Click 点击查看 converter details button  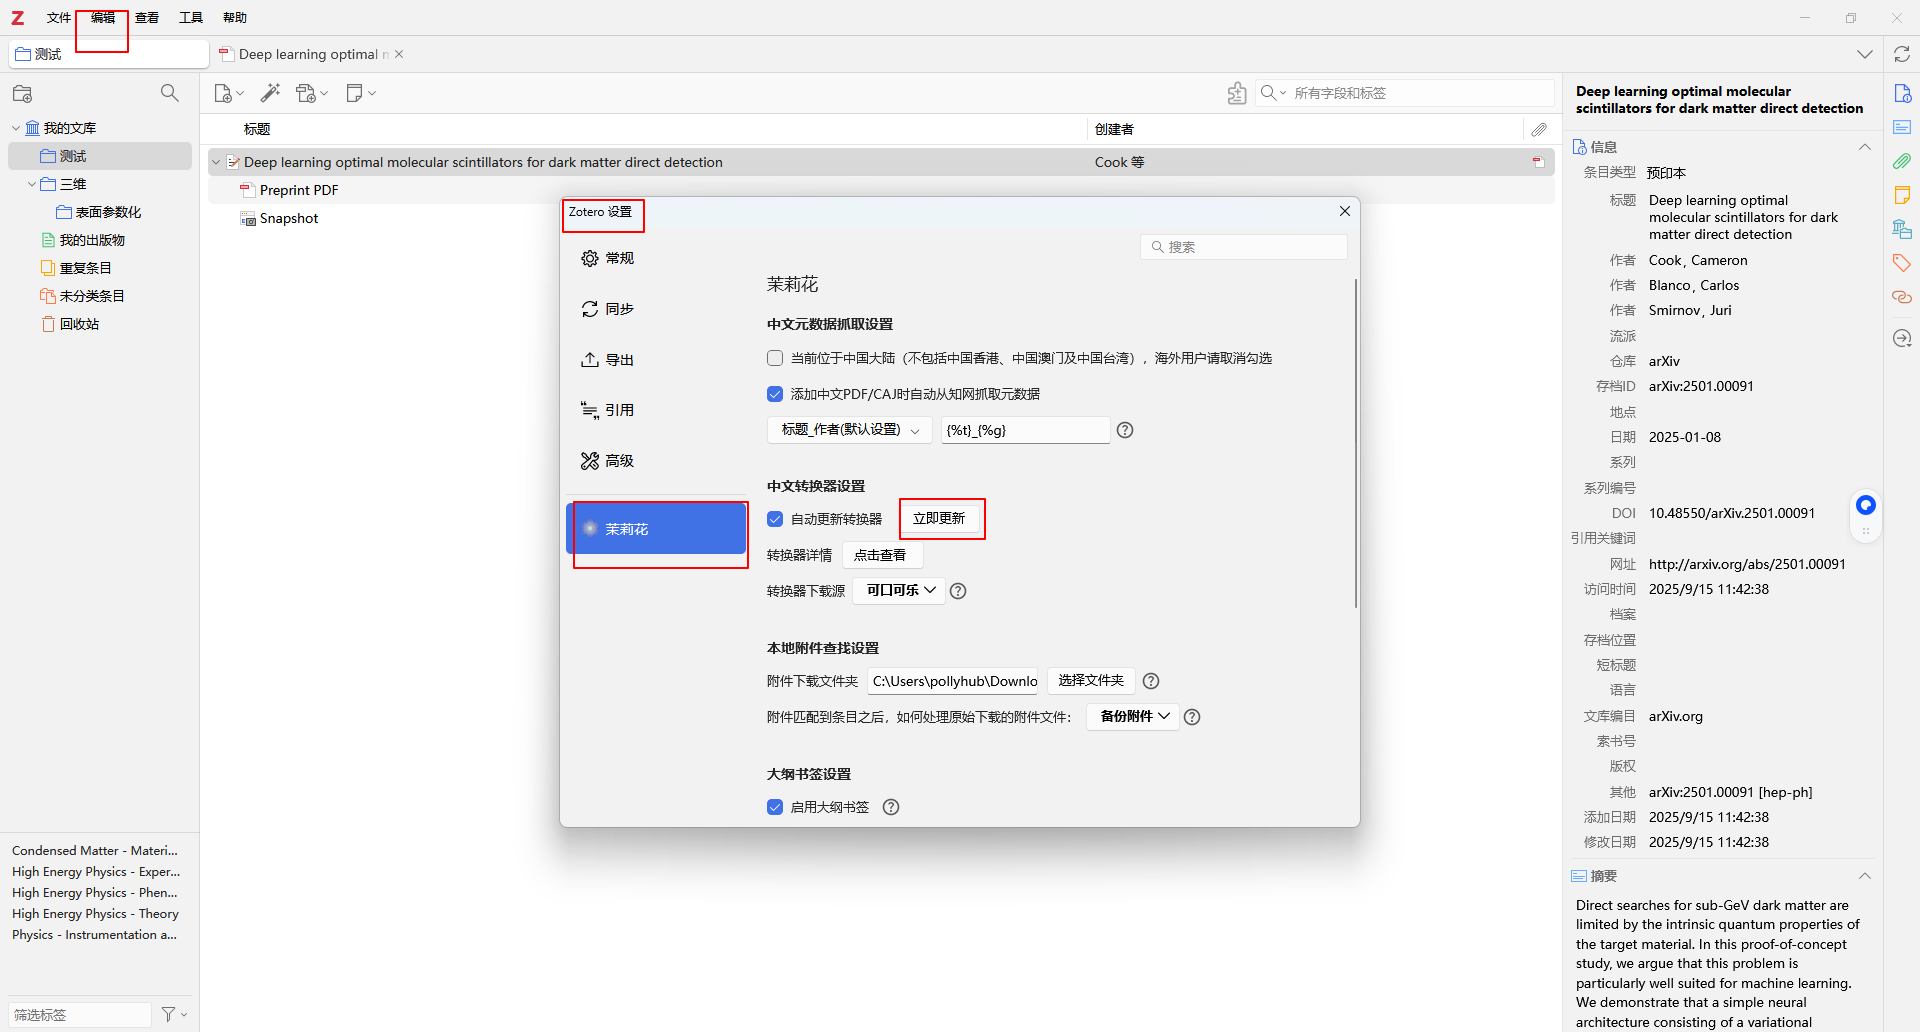880,555
